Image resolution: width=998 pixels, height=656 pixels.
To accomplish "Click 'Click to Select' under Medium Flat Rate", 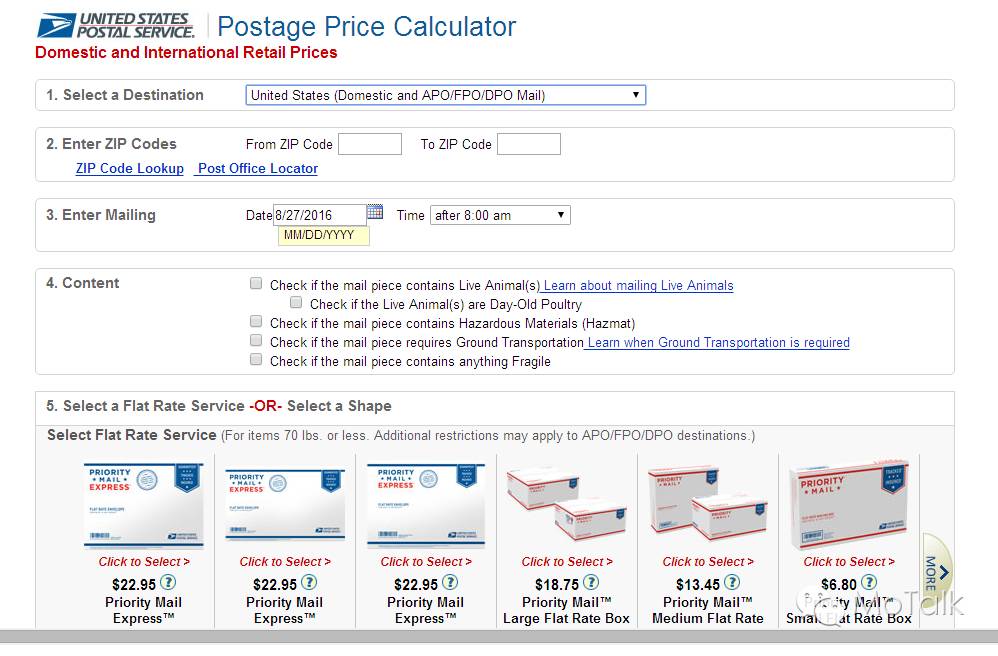I will pos(708,562).
